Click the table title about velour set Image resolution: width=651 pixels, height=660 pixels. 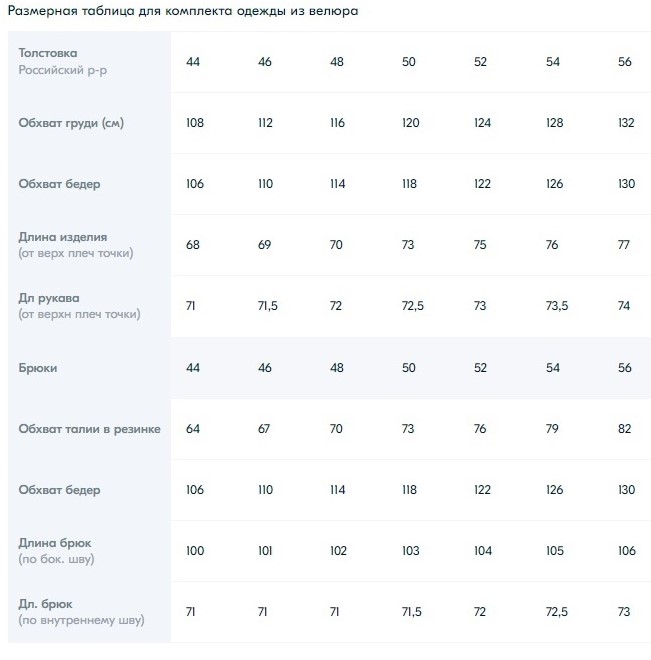183,11
